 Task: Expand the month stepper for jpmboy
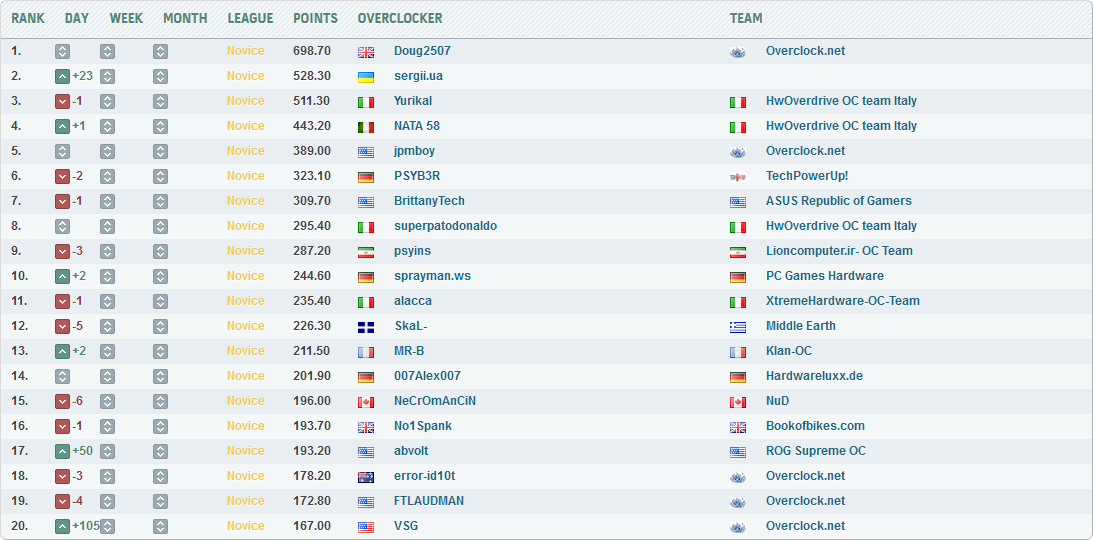(160, 151)
